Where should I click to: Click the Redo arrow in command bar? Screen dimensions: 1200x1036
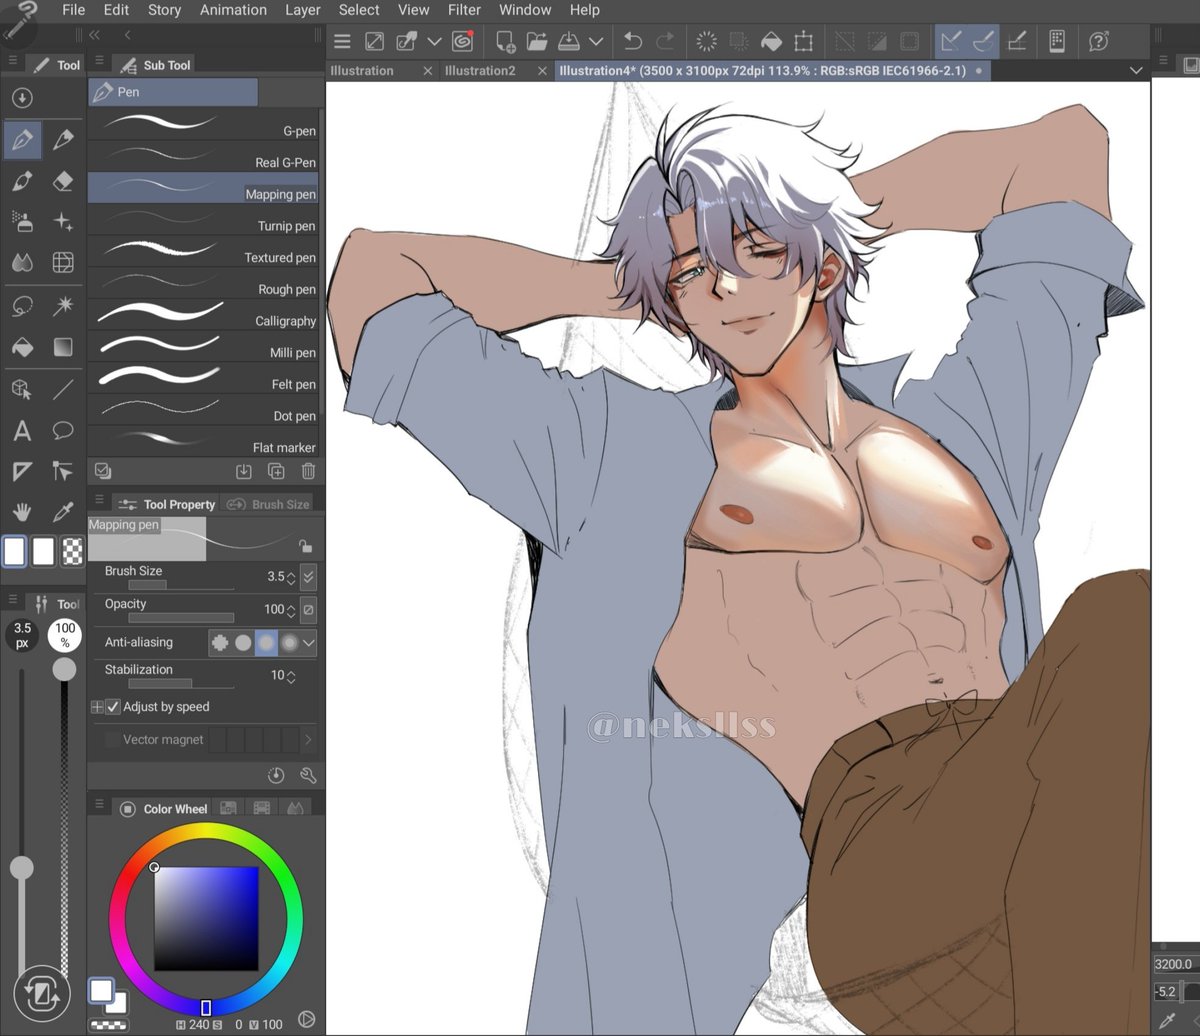coord(665,41)
